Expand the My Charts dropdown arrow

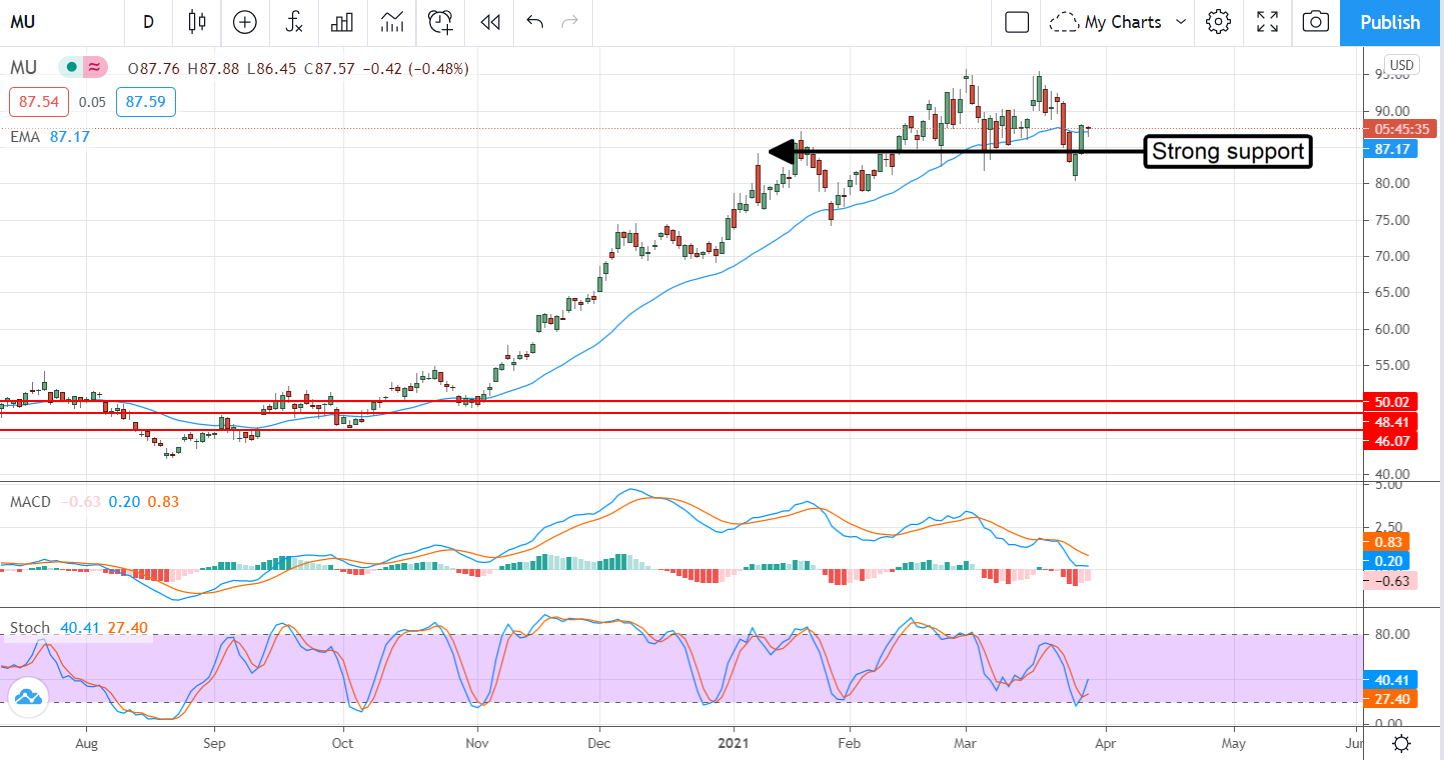(x=1181, y=22)
